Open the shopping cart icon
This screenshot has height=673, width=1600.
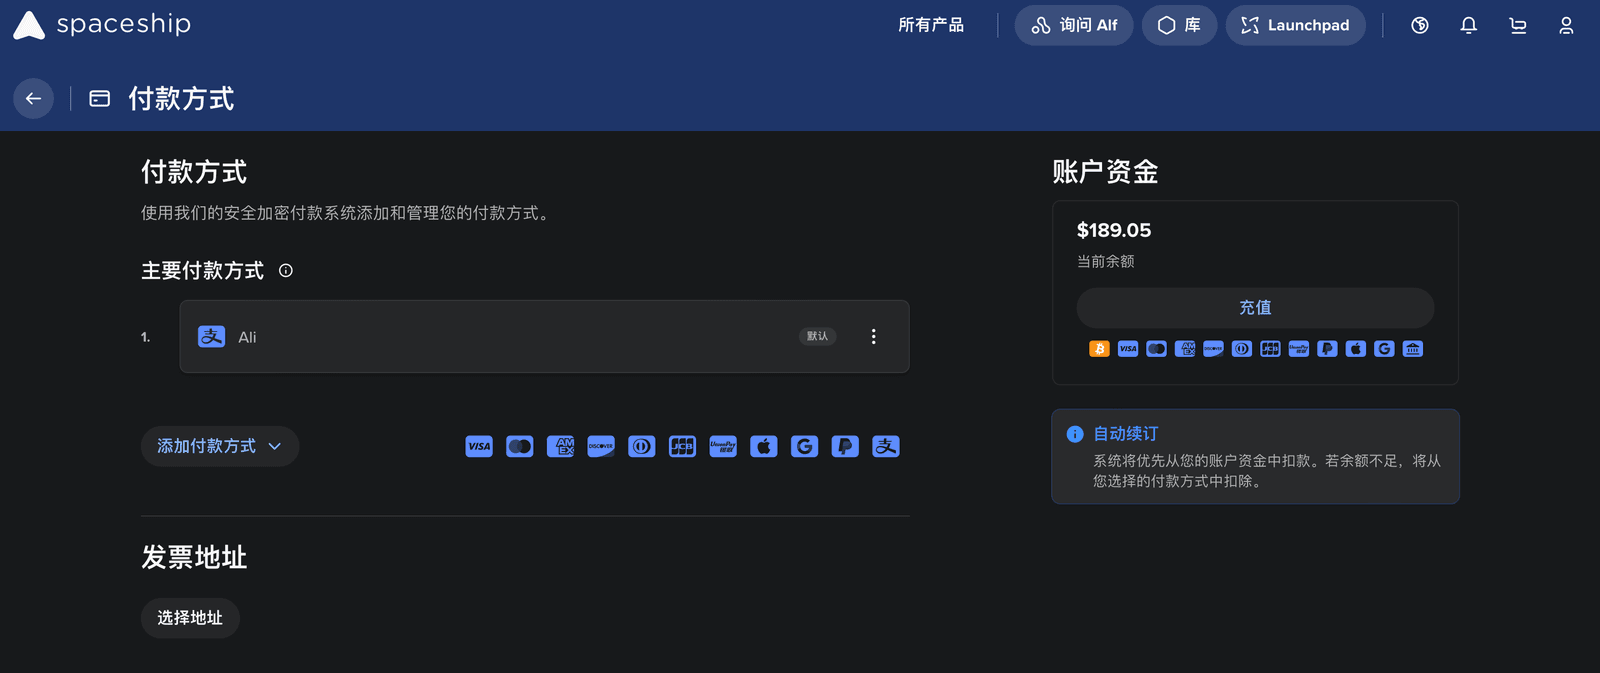[x=1518, y=26]
